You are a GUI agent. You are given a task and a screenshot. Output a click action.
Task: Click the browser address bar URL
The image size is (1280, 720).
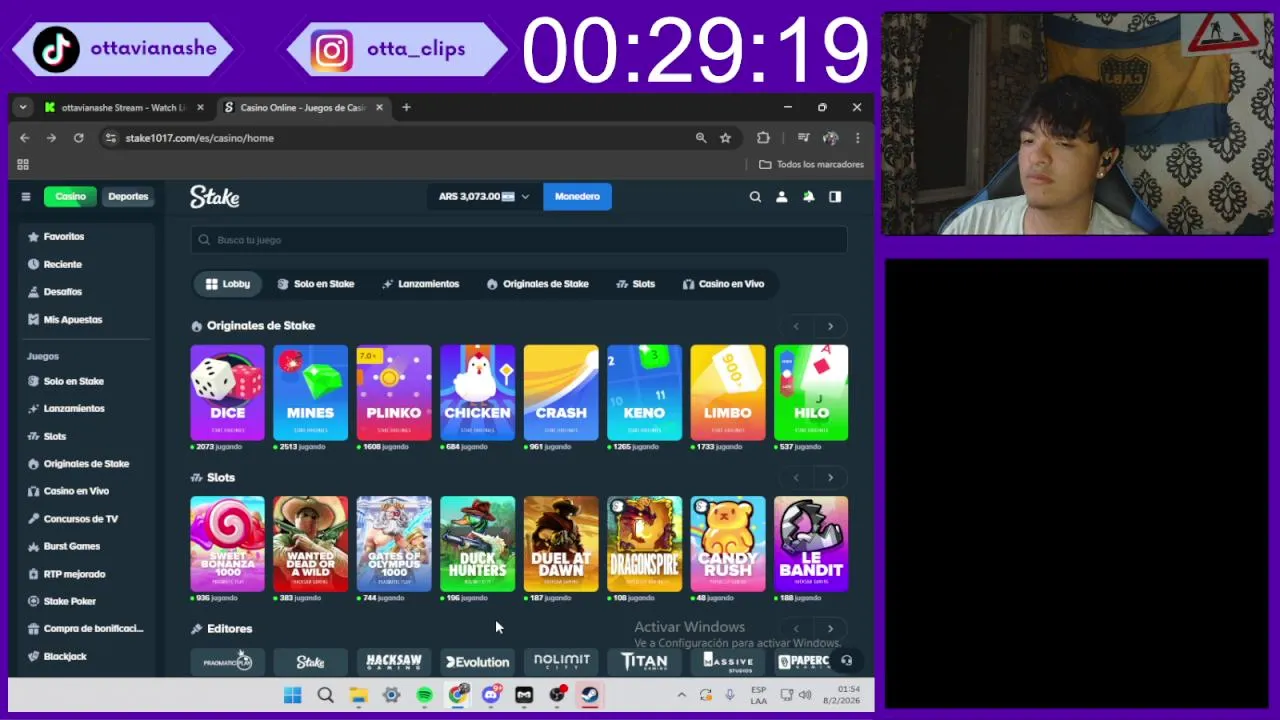[x=199, y=138]
